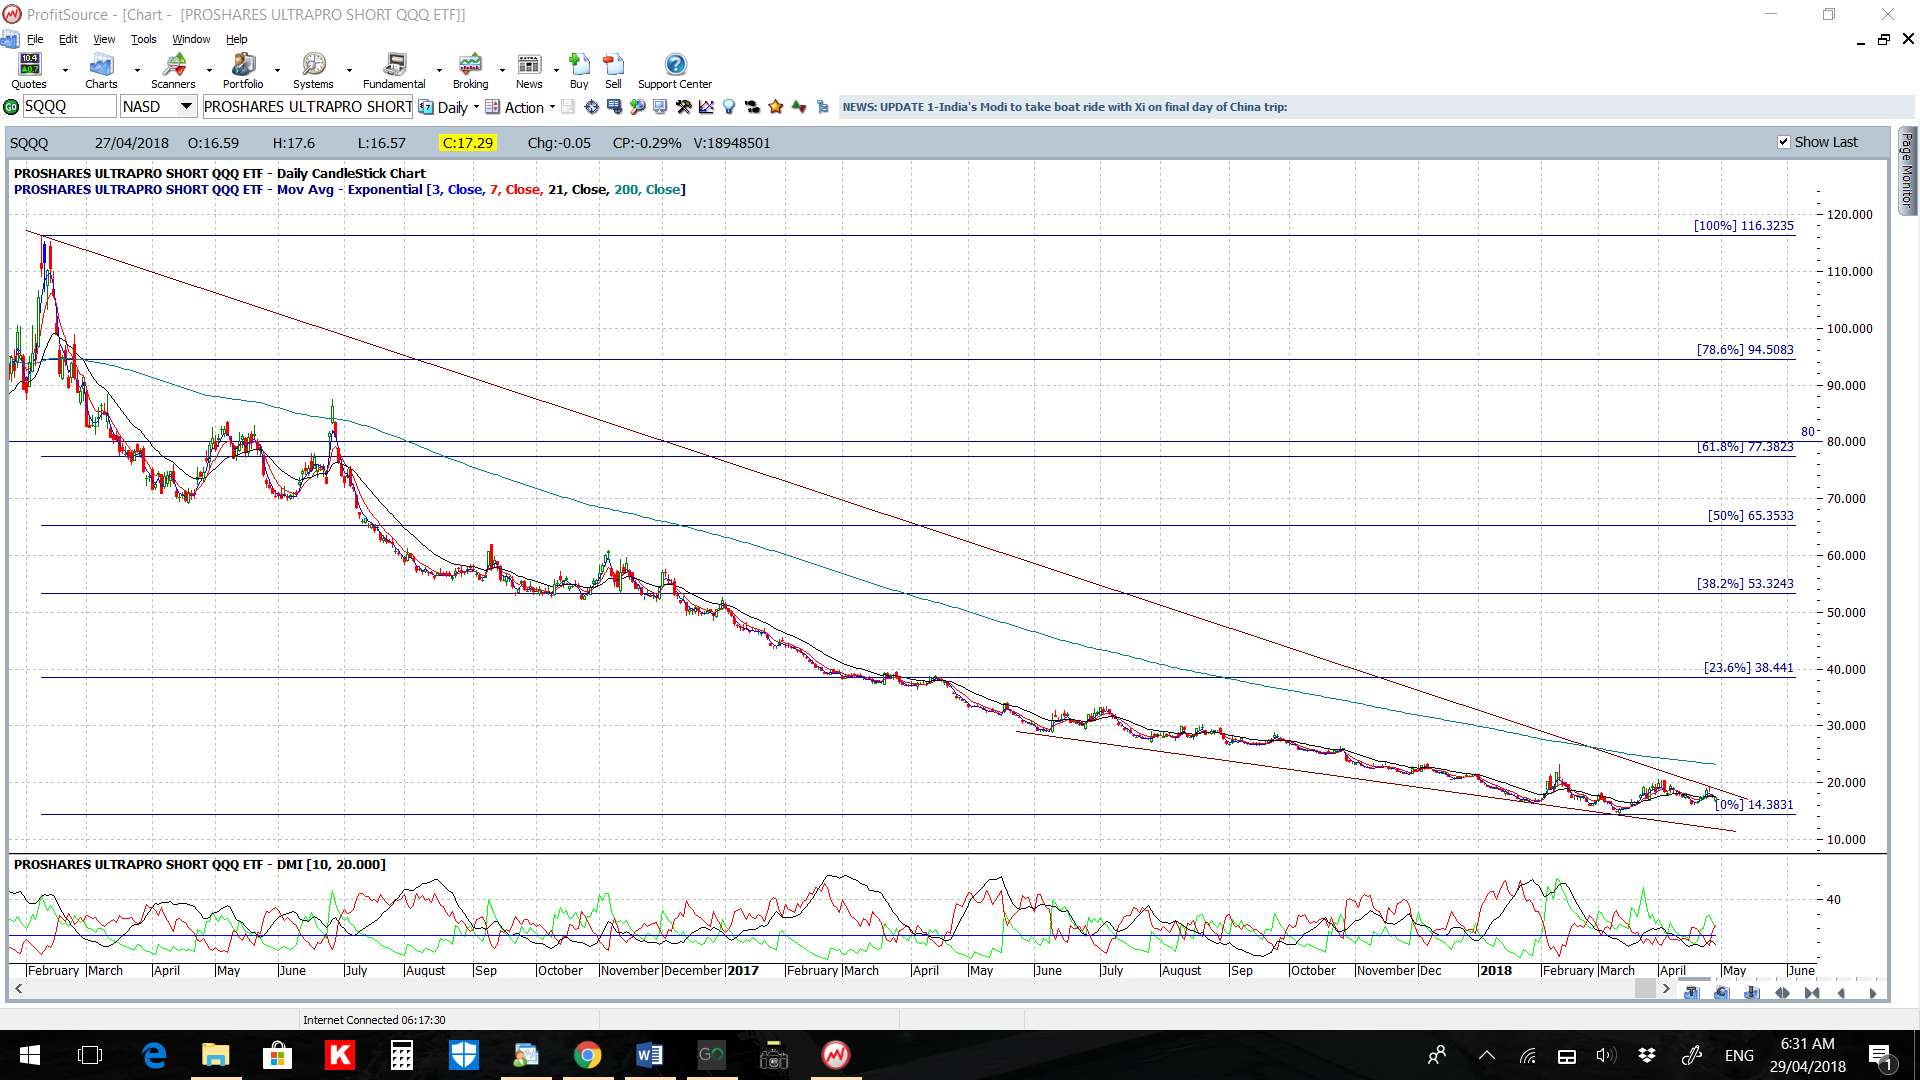Expand the Charts dropdown arrow
The width and height of the screenshot is (1920, 1080).
pos(137,71)
